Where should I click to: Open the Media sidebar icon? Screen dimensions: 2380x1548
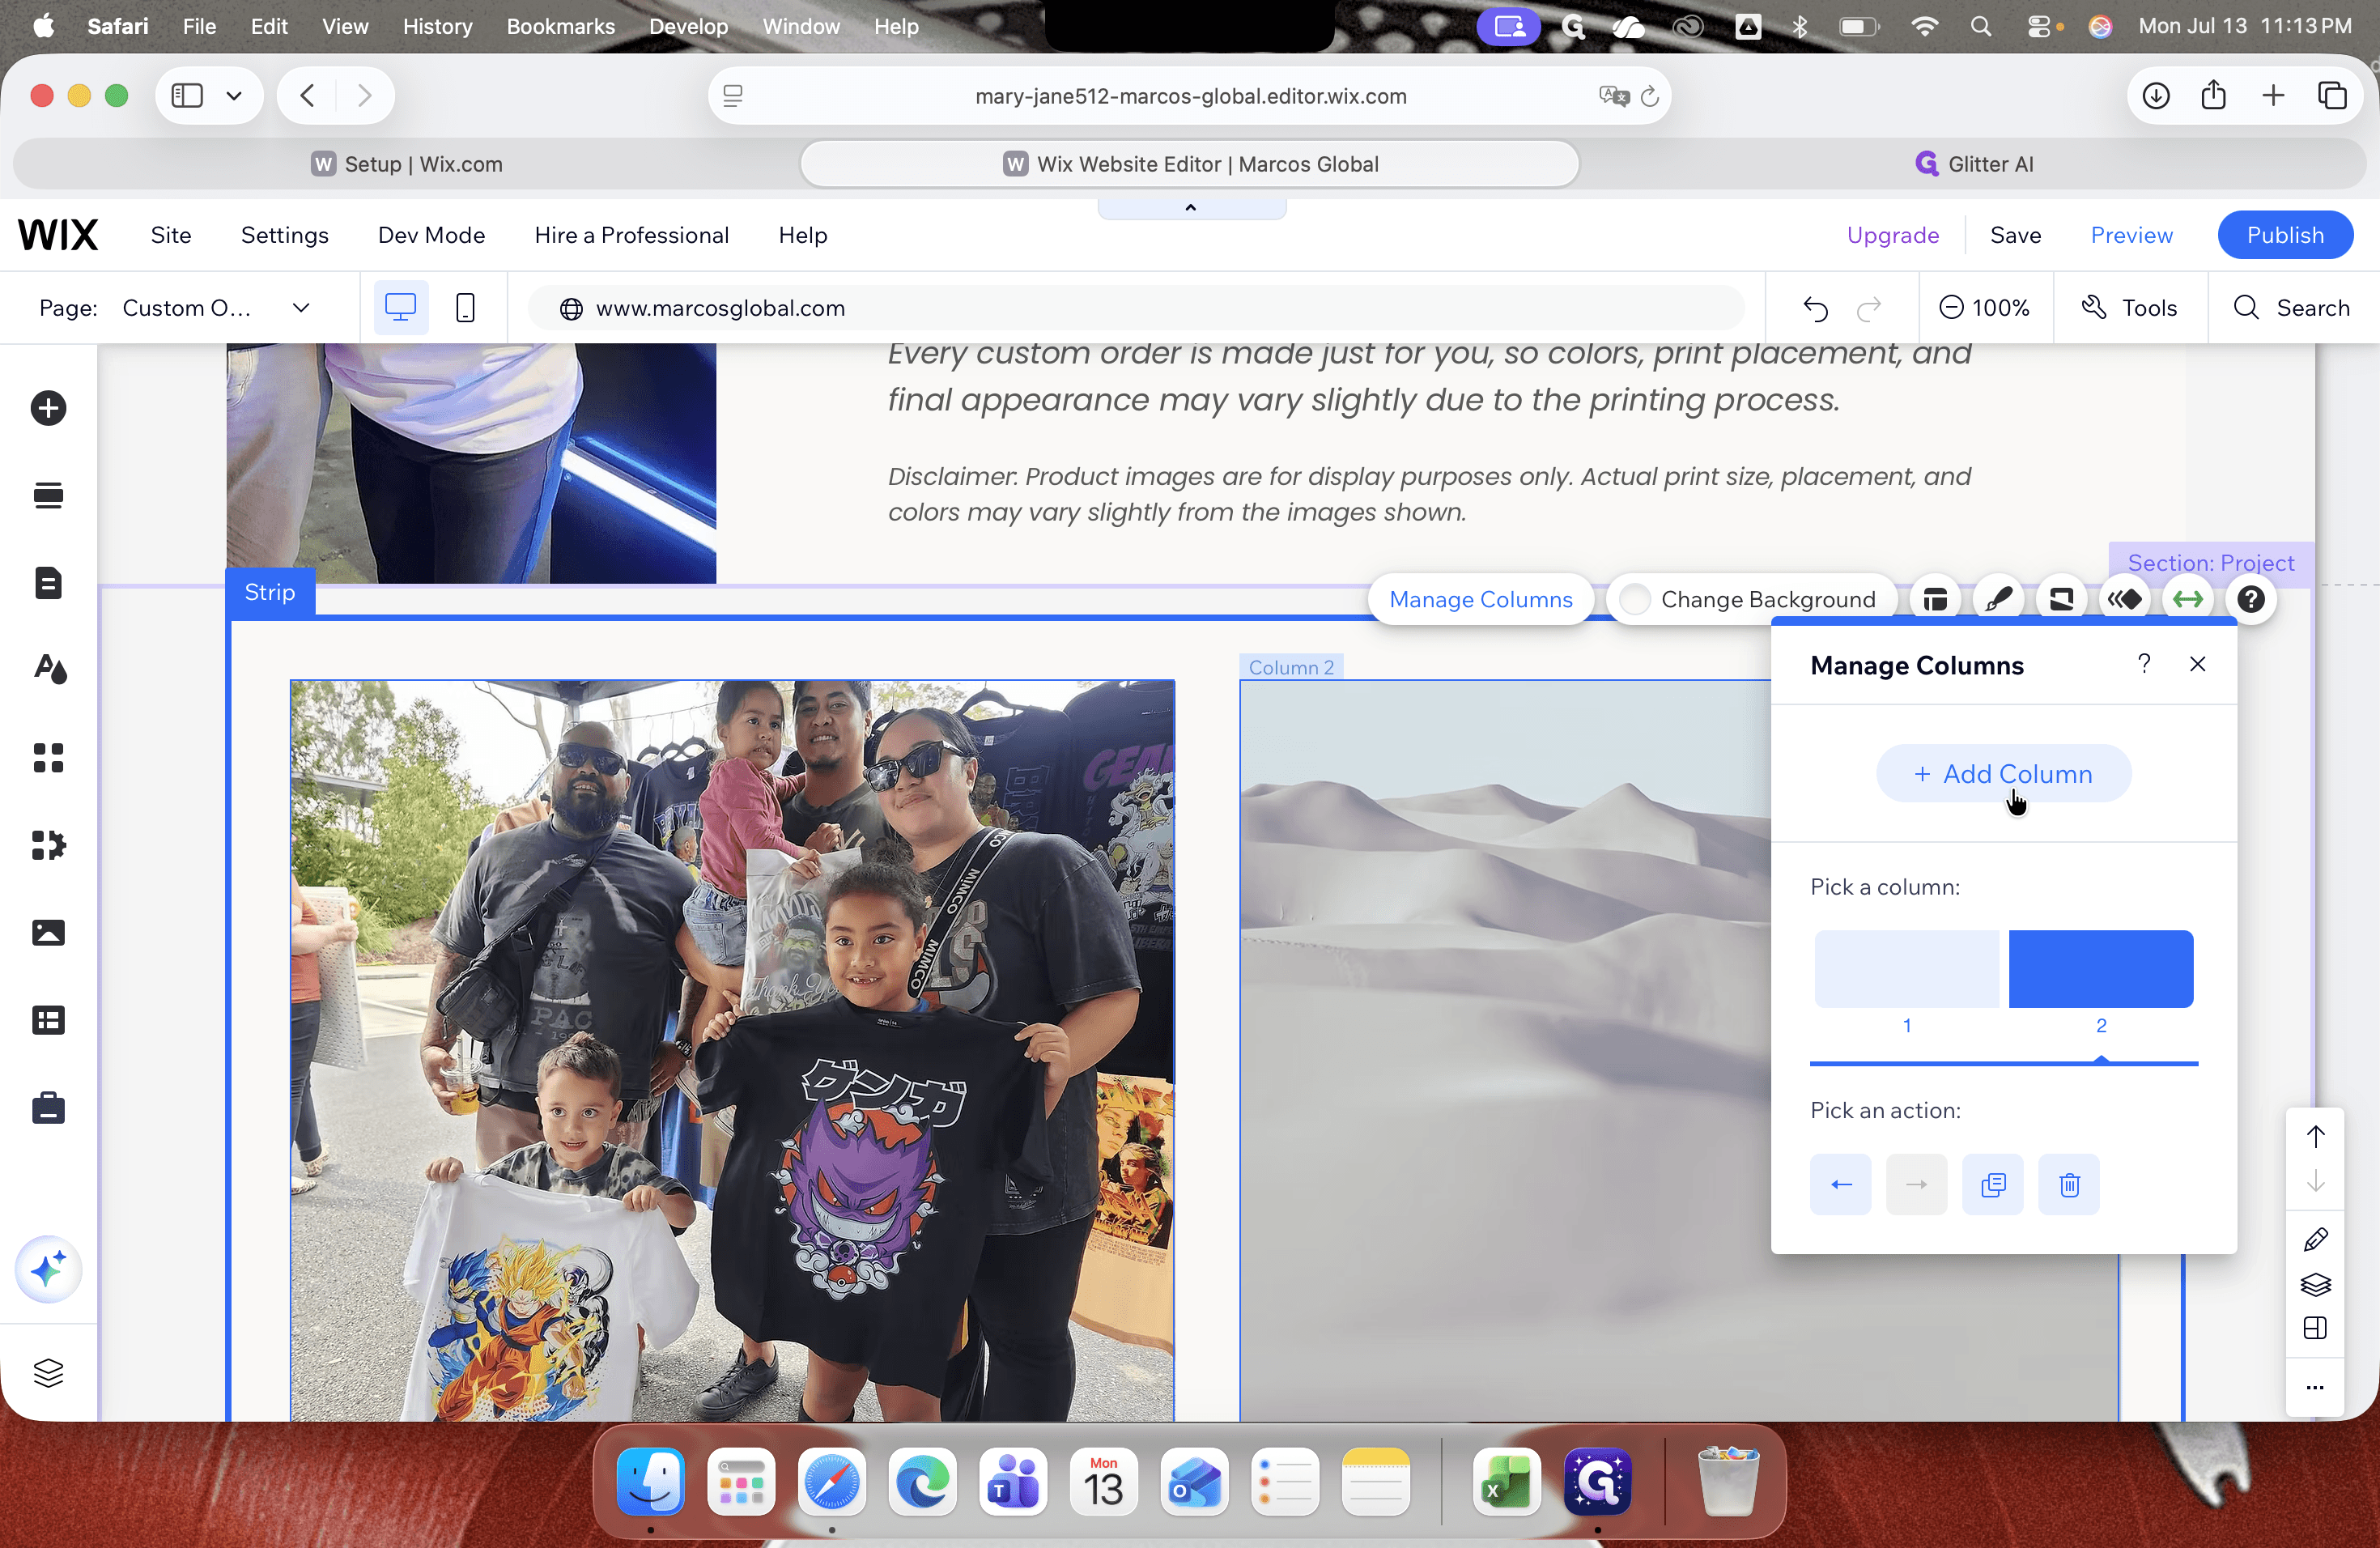[48, 933]
